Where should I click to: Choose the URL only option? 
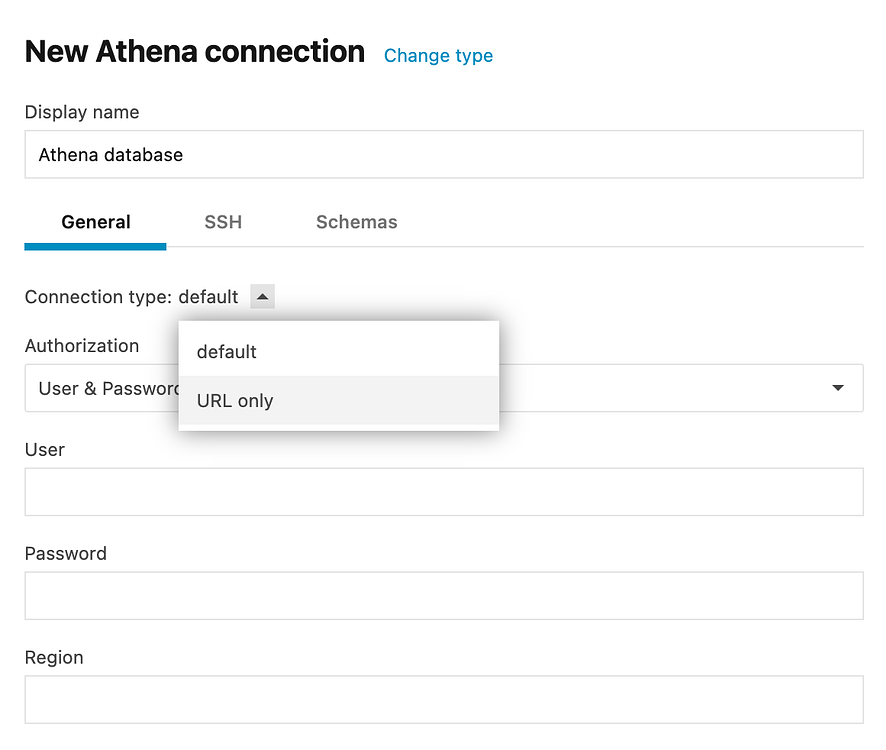coord(338,400)
